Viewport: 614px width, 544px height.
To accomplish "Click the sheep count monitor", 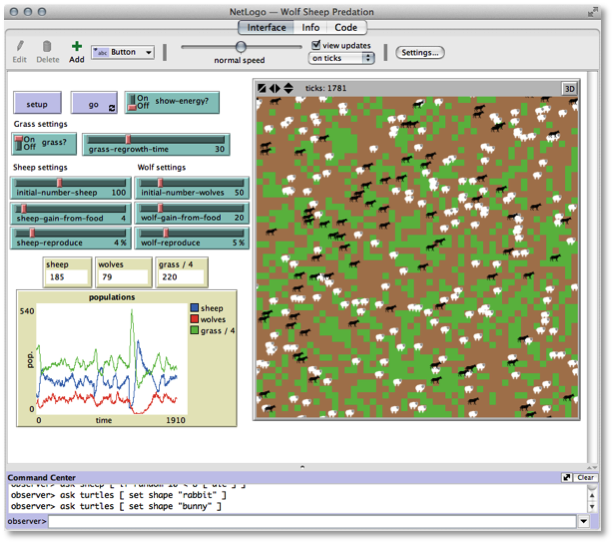I will 67,272.
